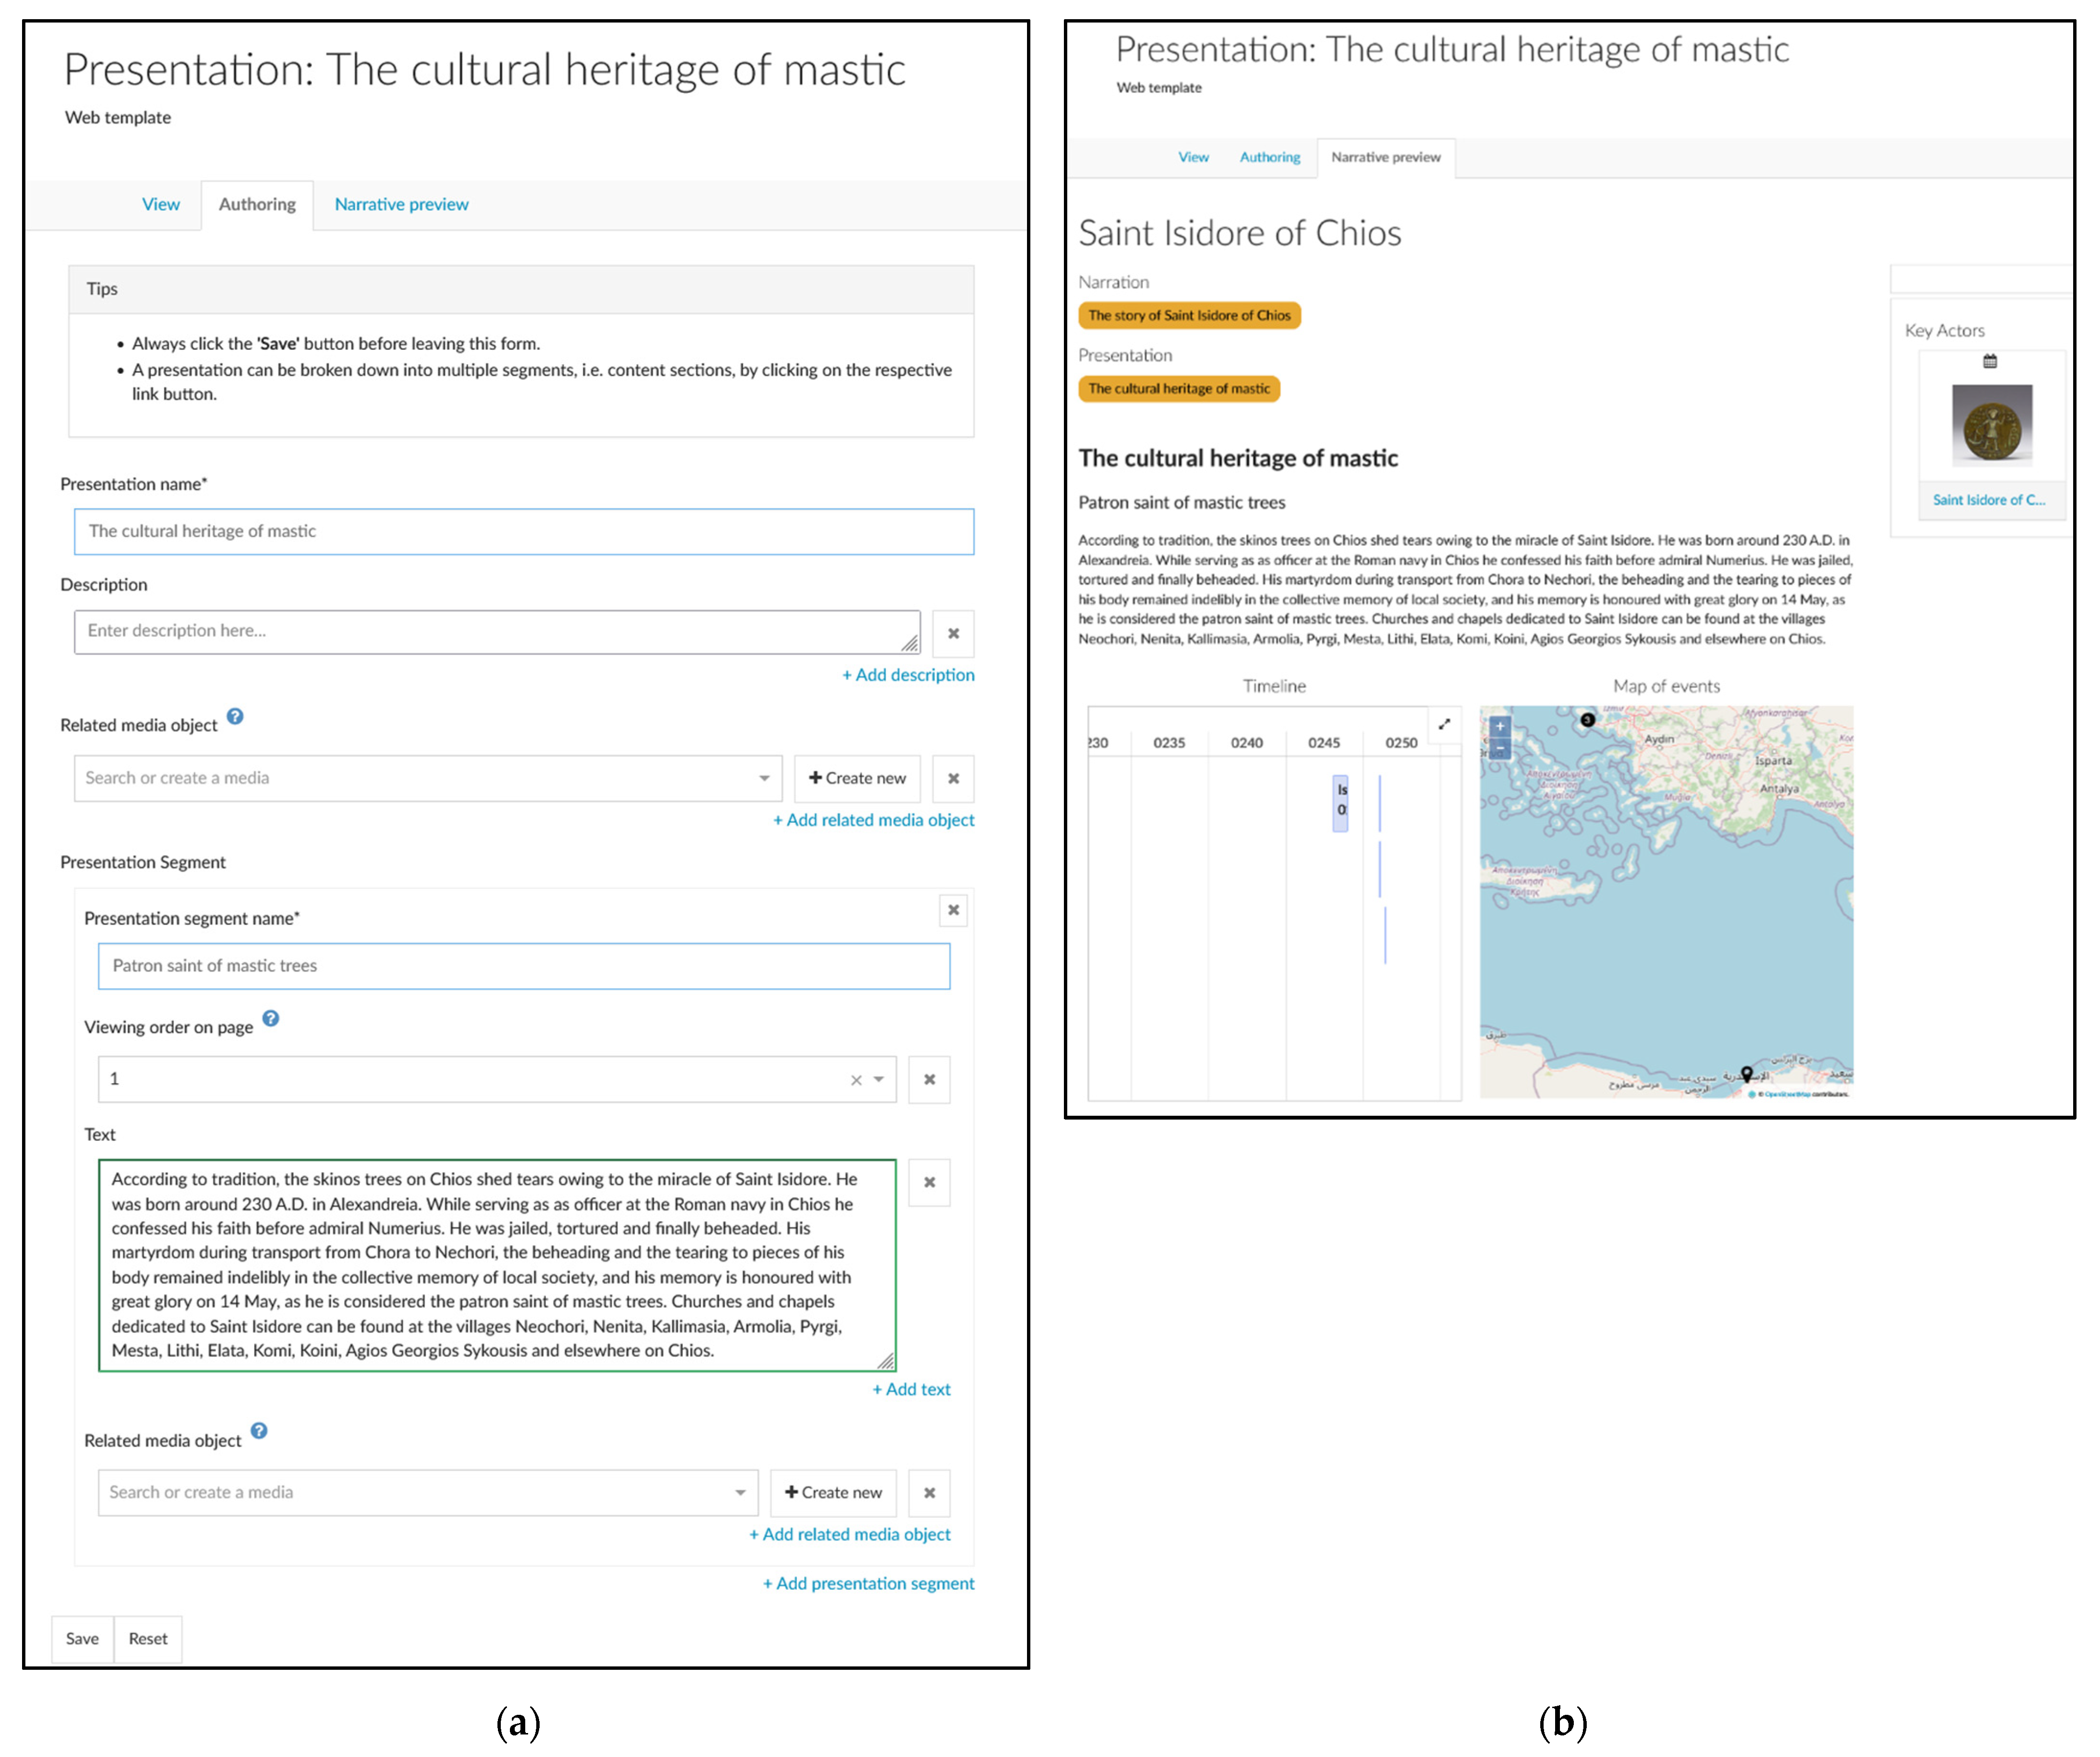Switch to the Narrative preview tab in authoring panel

coord(401,205)
